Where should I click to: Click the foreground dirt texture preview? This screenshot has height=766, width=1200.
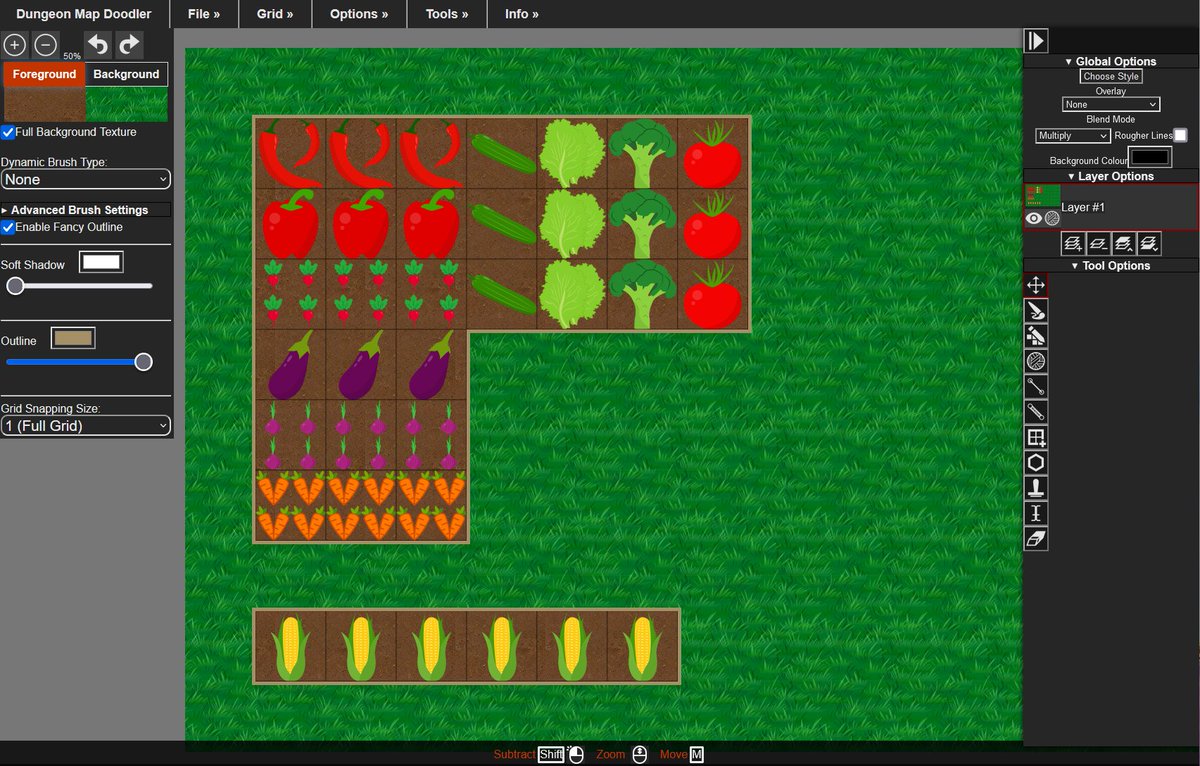click(45, 104)
